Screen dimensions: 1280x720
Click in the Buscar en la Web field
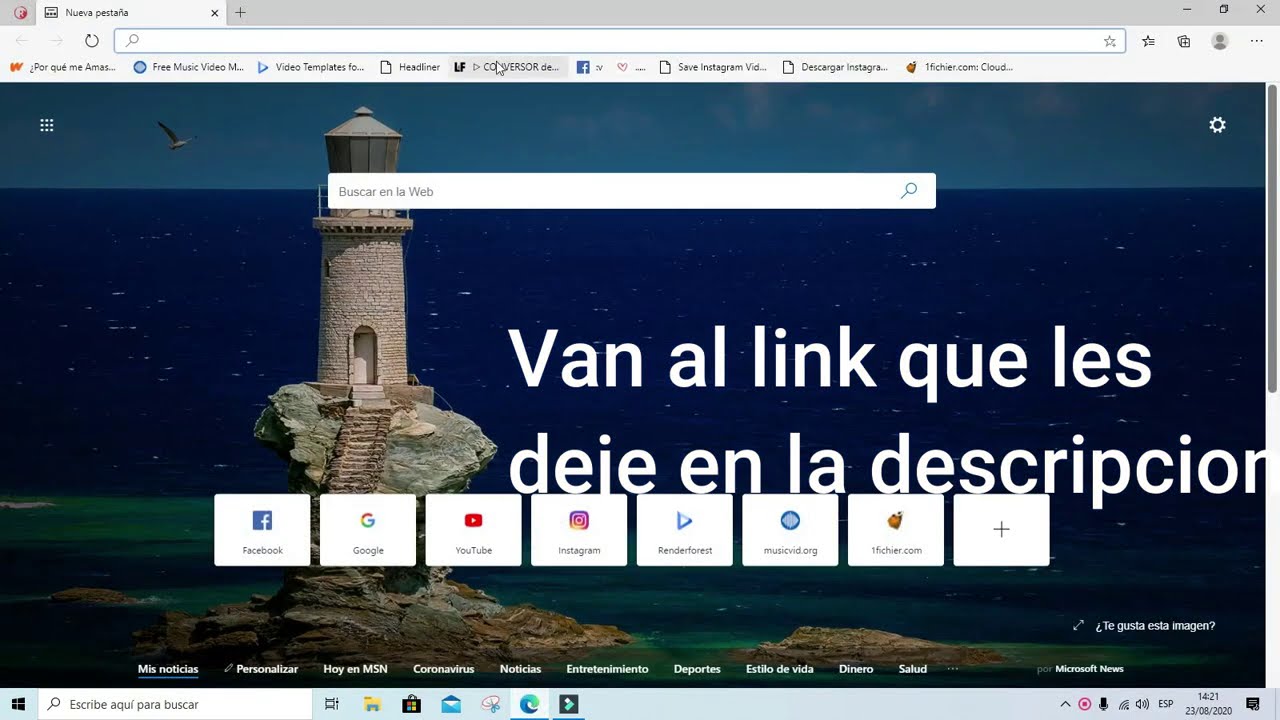(x=610, y=191)
